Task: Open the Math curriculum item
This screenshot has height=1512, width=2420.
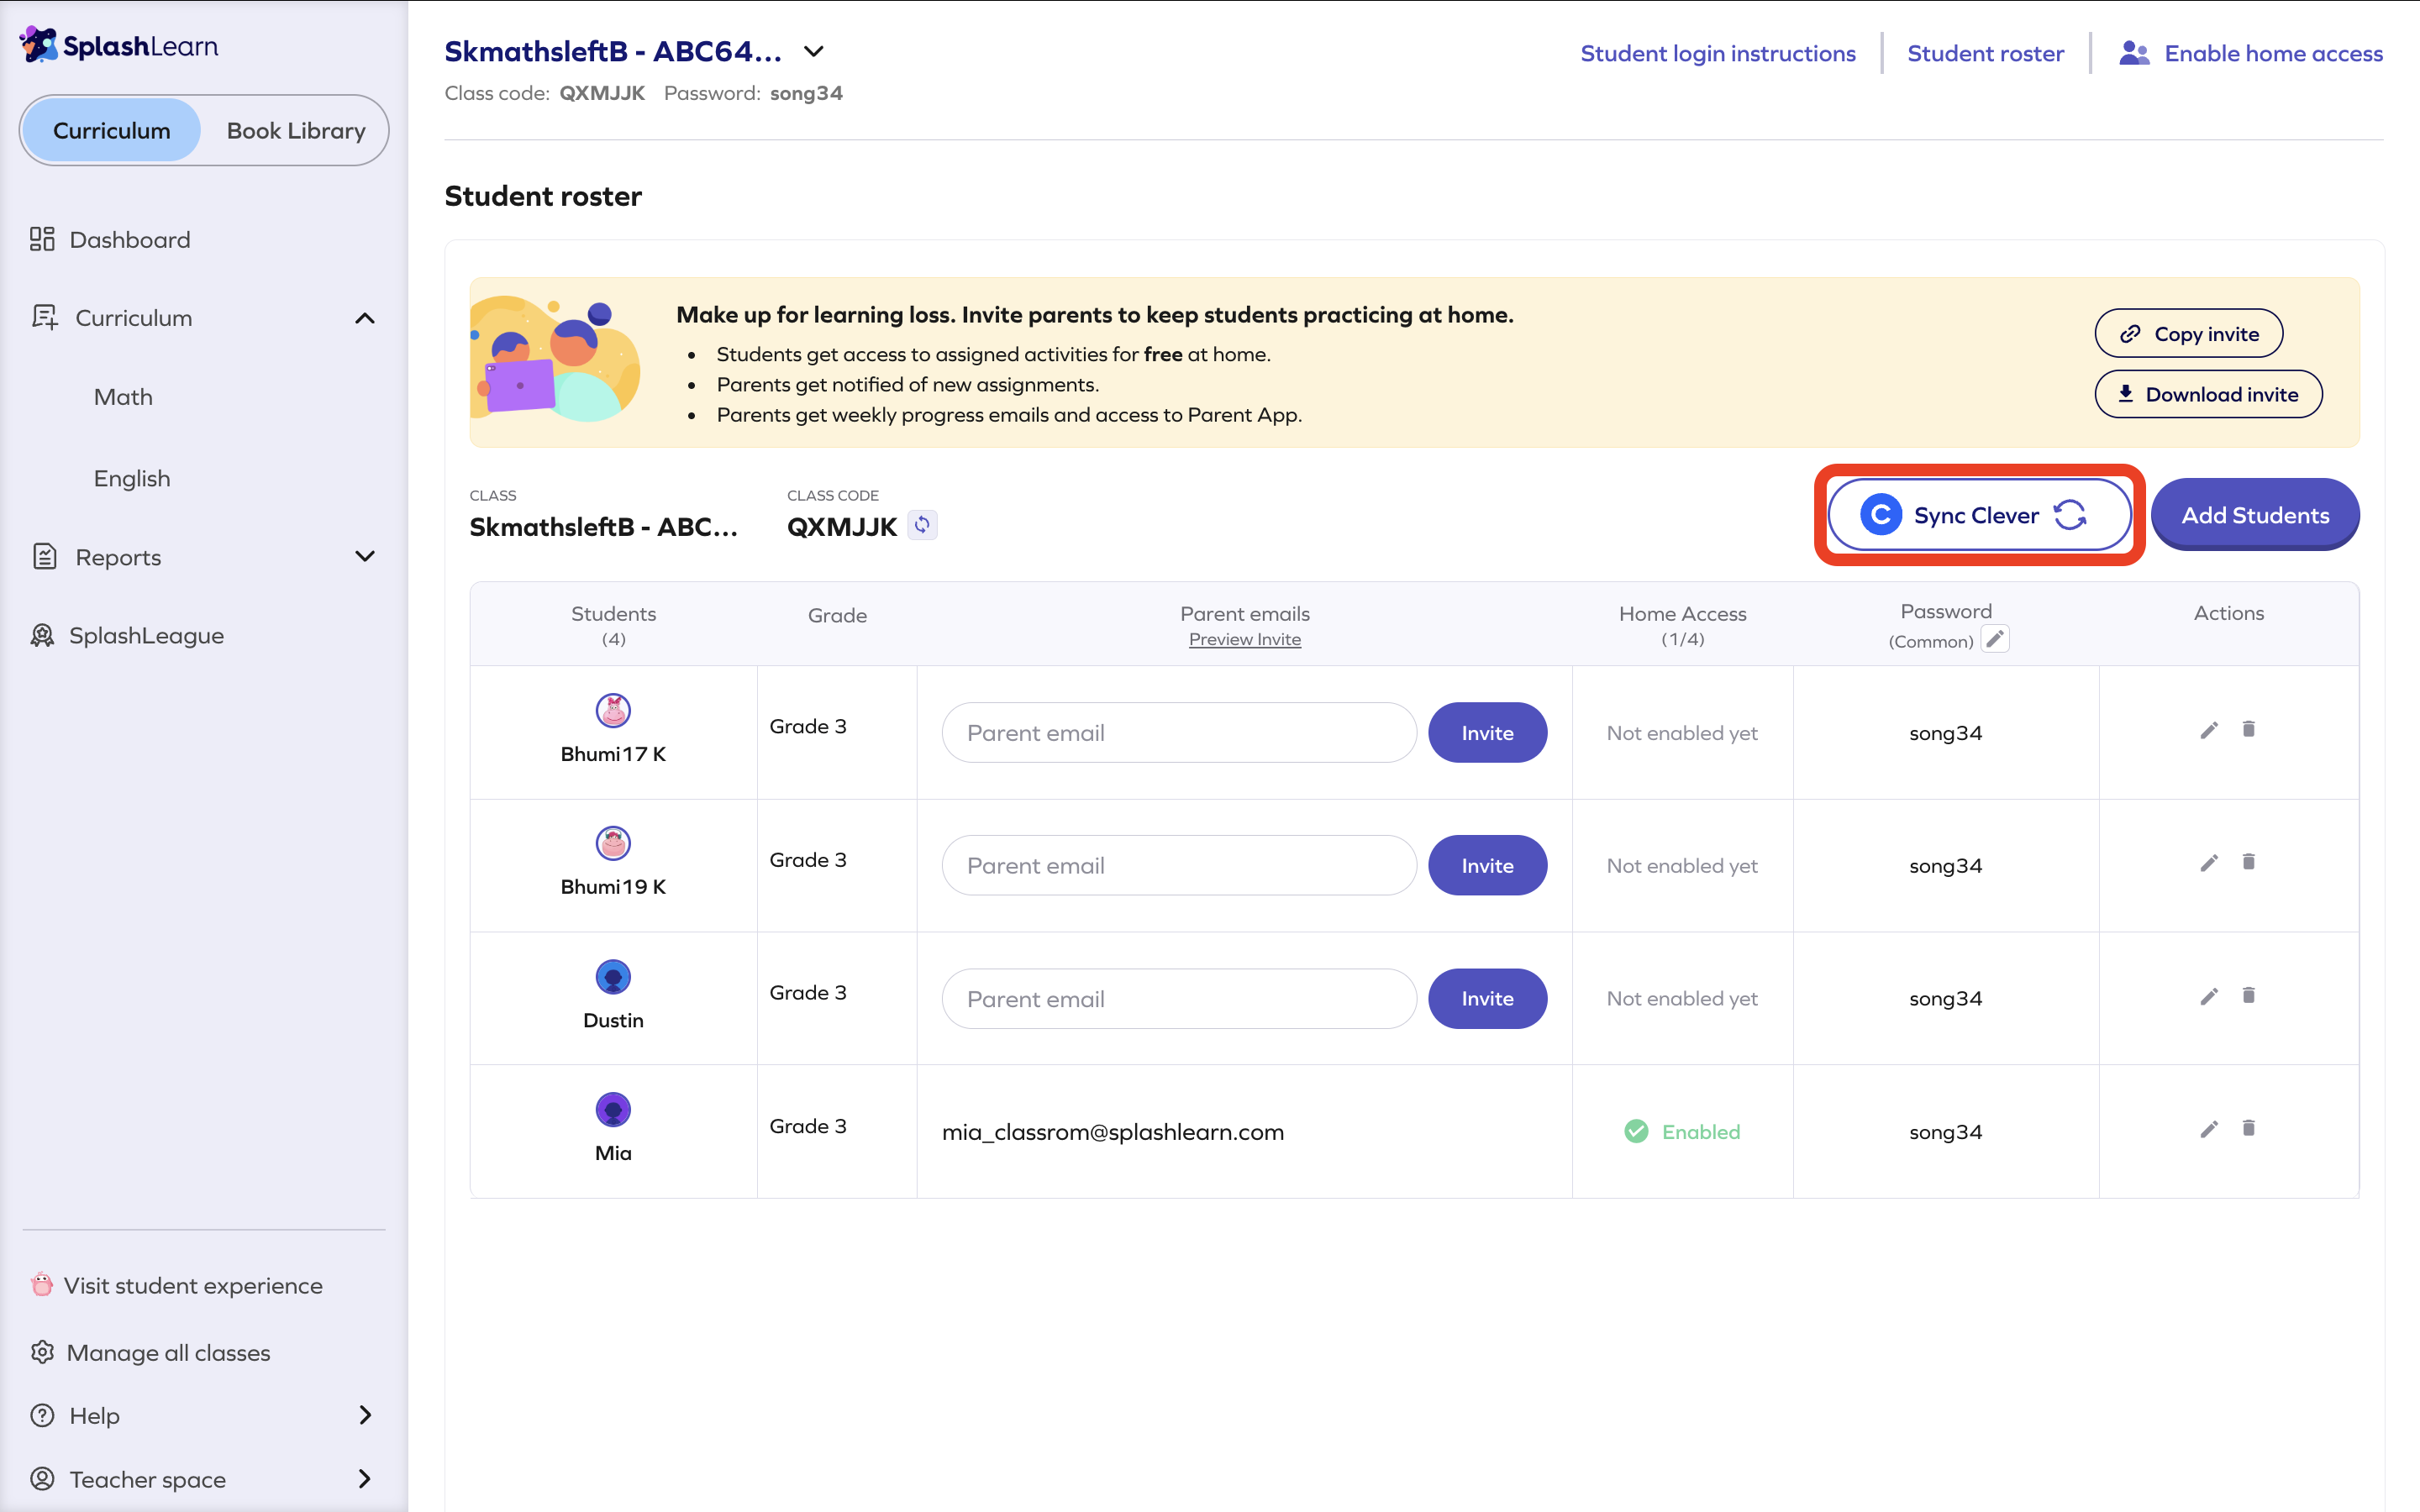Action: pyautogui.click(x=123, y=397)
